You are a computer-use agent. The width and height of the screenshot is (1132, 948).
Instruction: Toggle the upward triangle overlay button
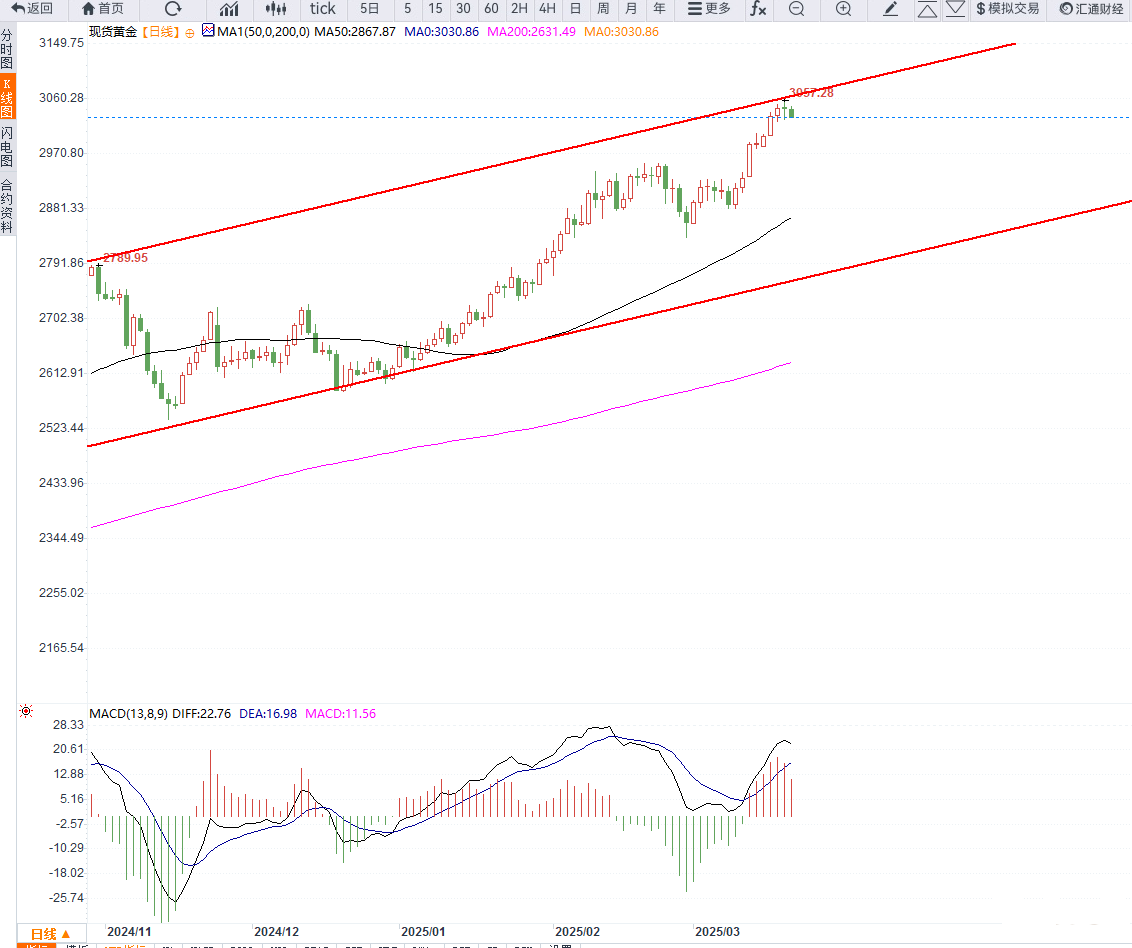[x=927, y=9]
